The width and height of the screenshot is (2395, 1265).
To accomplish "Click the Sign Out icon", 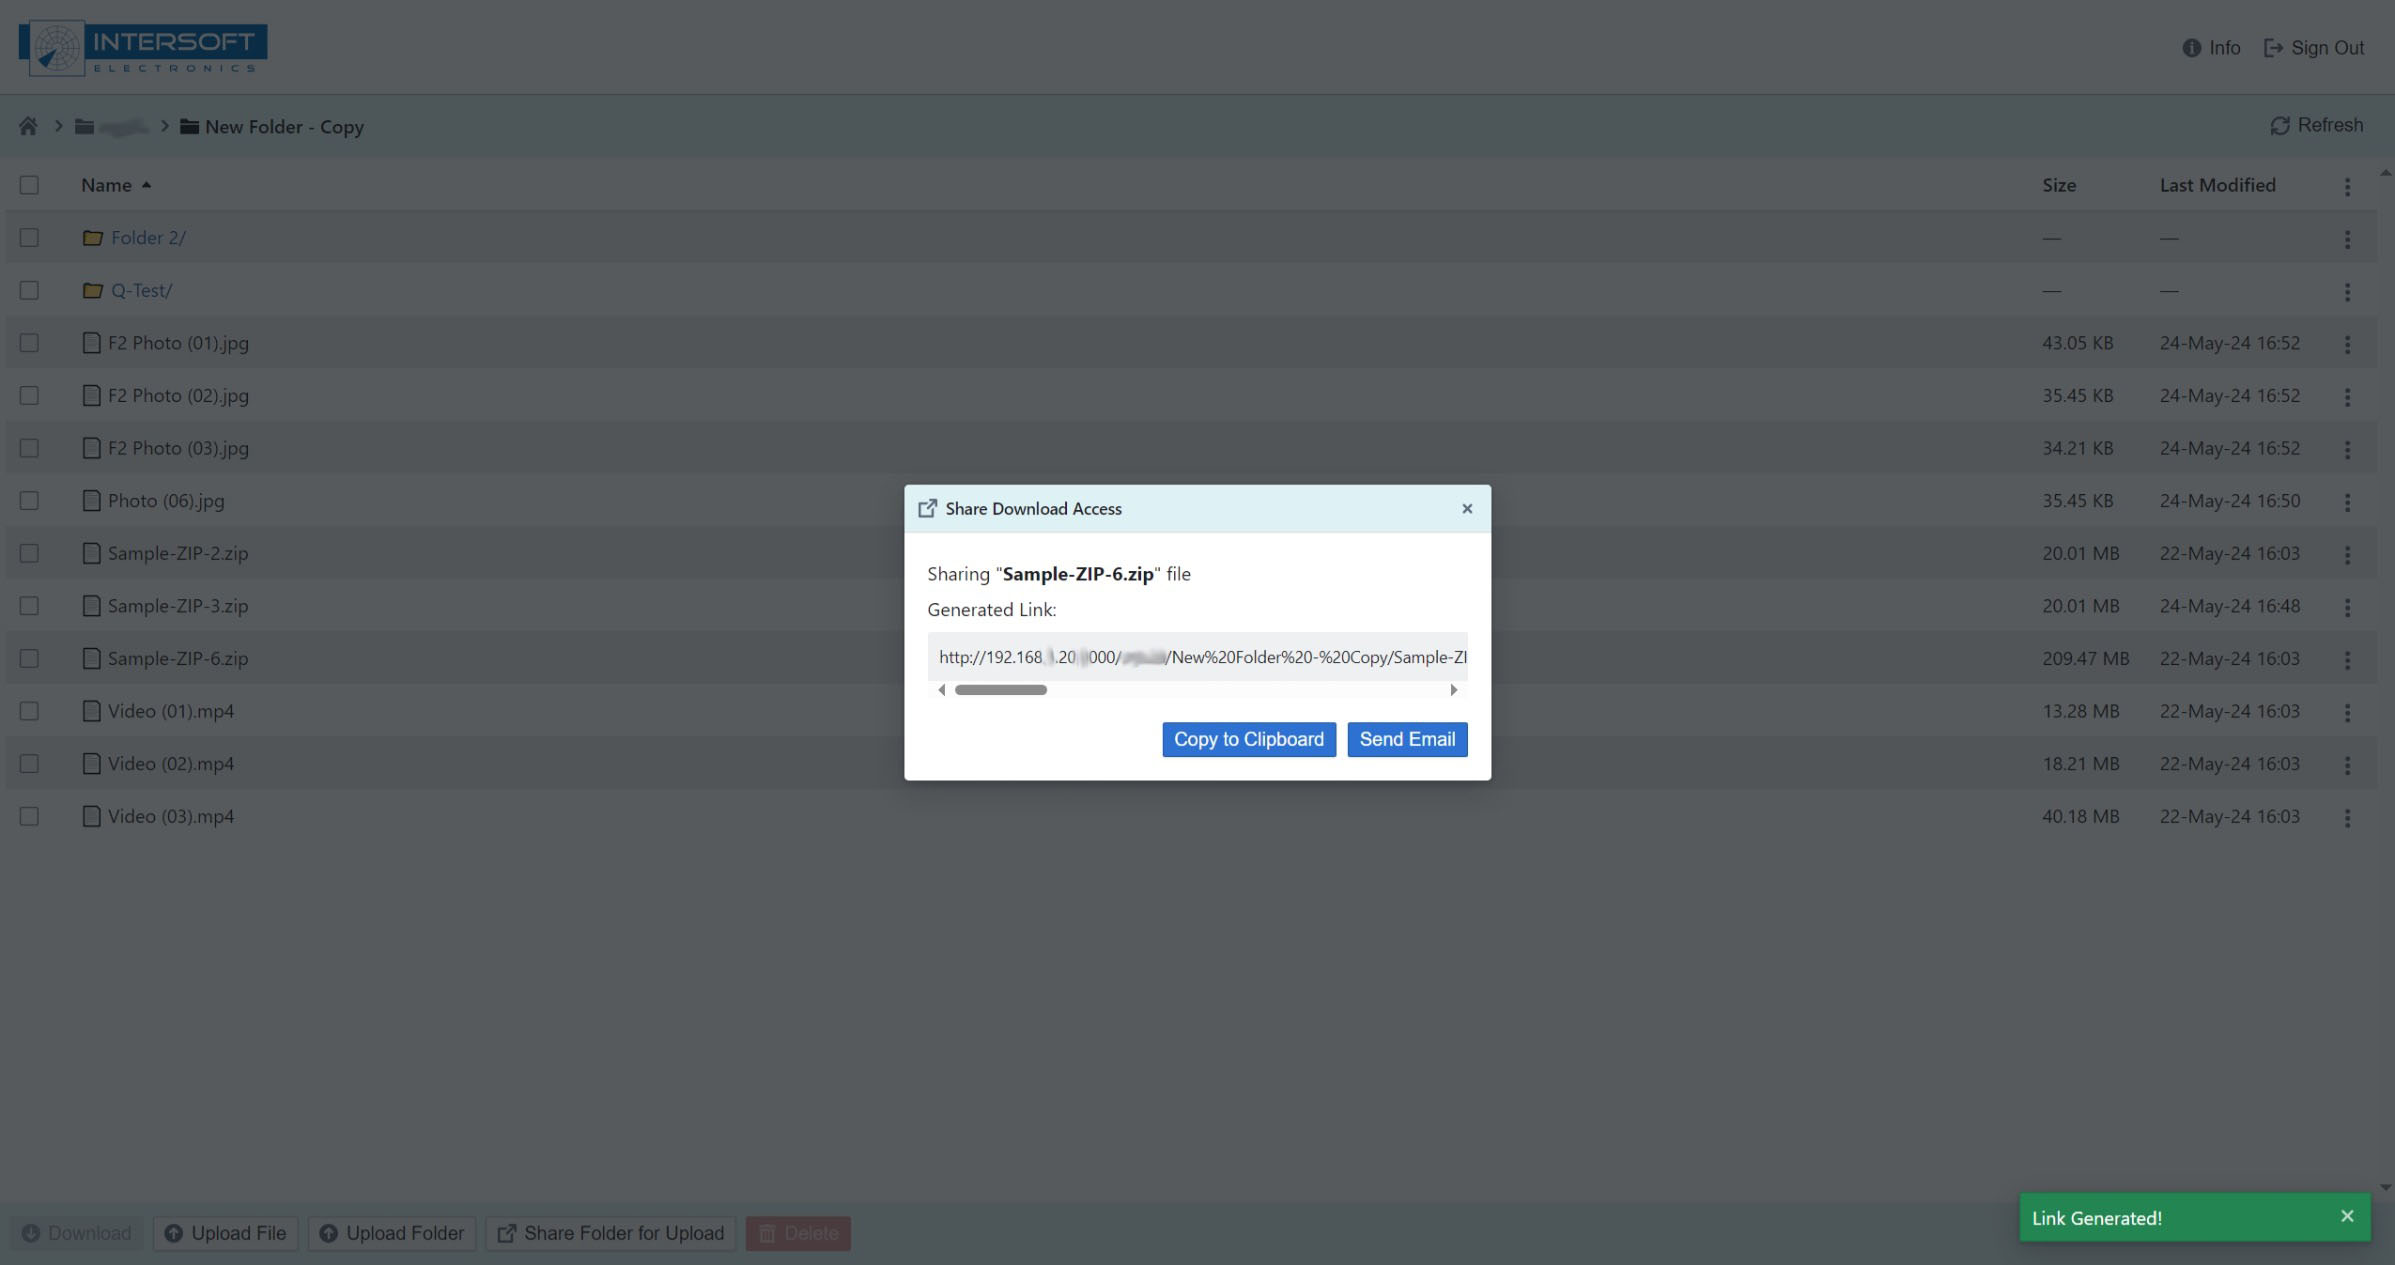I will tap(2273, 48).
